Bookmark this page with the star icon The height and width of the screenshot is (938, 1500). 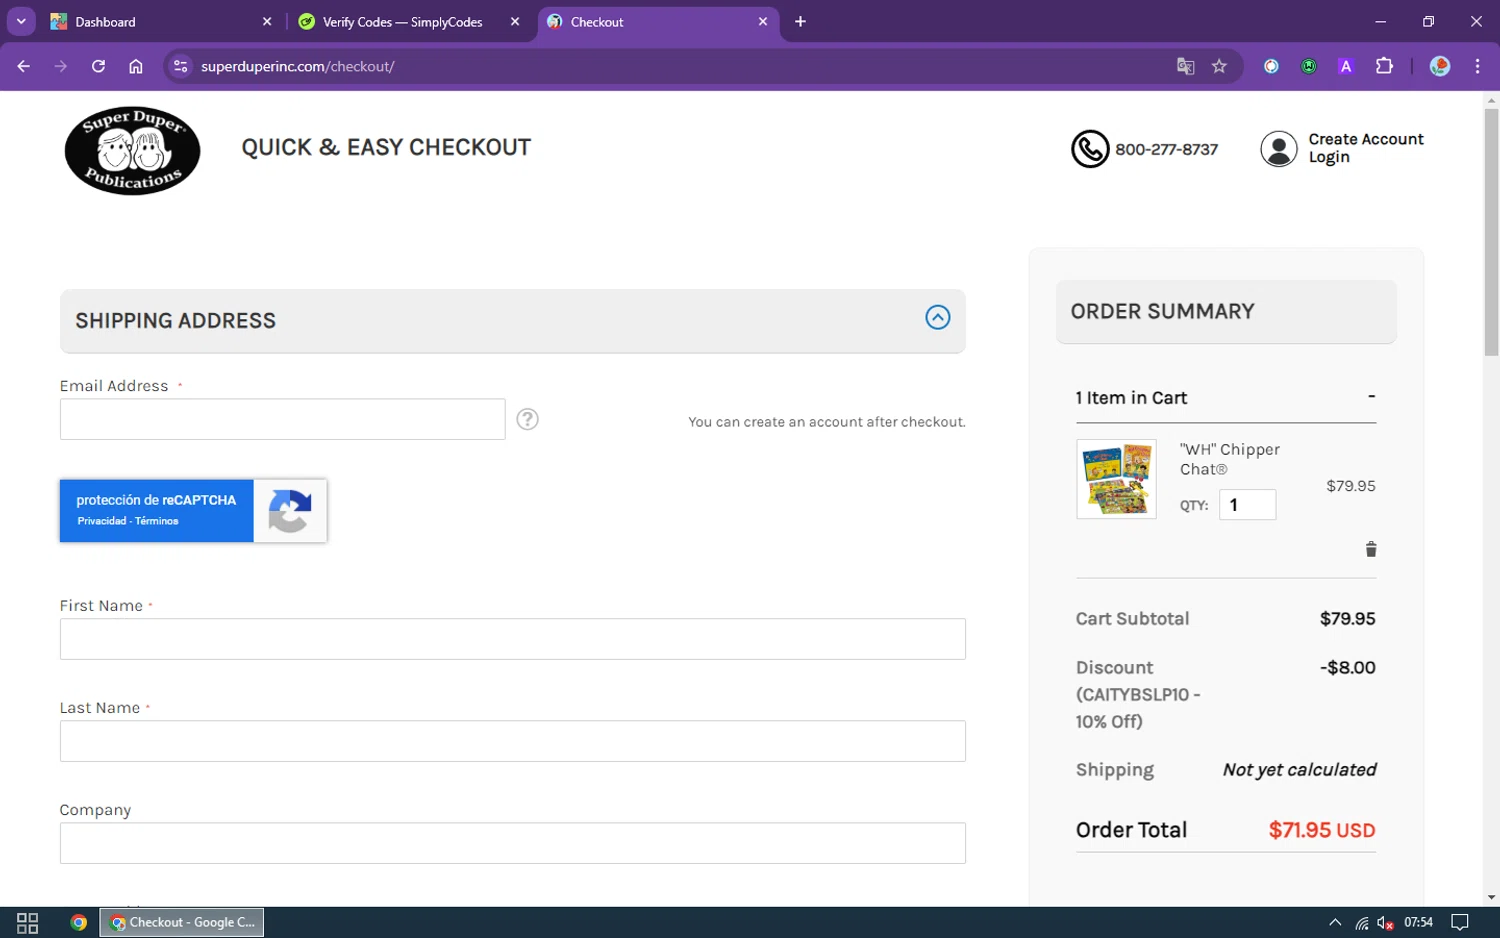coord(1219,66)
